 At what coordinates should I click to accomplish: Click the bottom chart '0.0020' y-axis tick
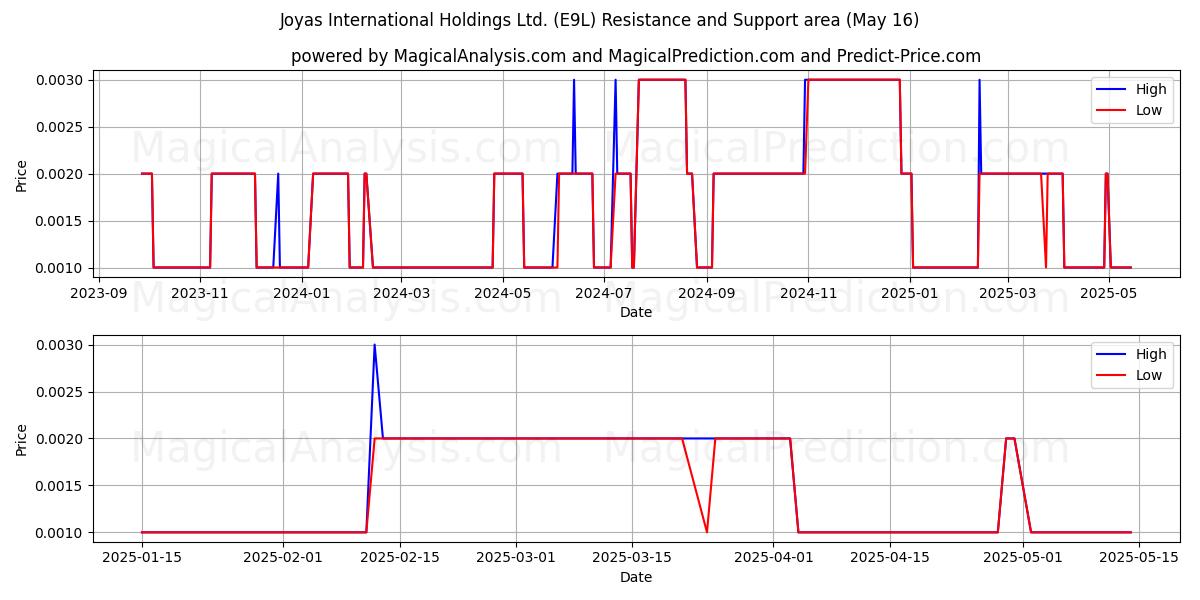[x=62, y=439]
